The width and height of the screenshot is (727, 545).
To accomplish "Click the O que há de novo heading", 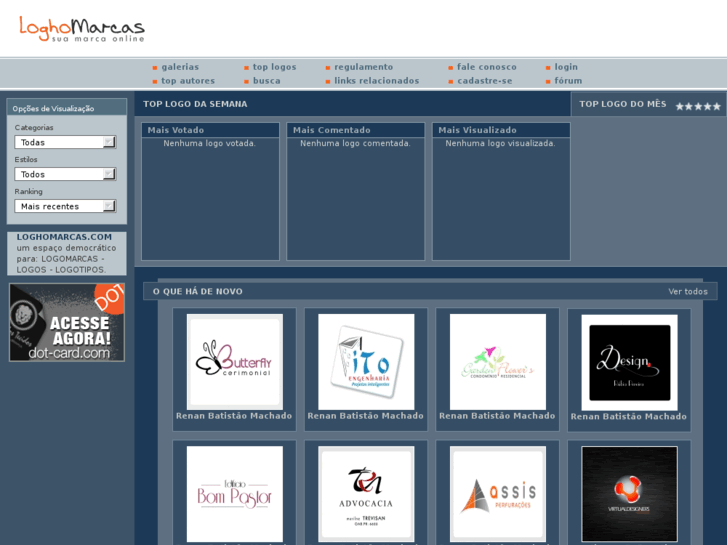I will [198, 291].
